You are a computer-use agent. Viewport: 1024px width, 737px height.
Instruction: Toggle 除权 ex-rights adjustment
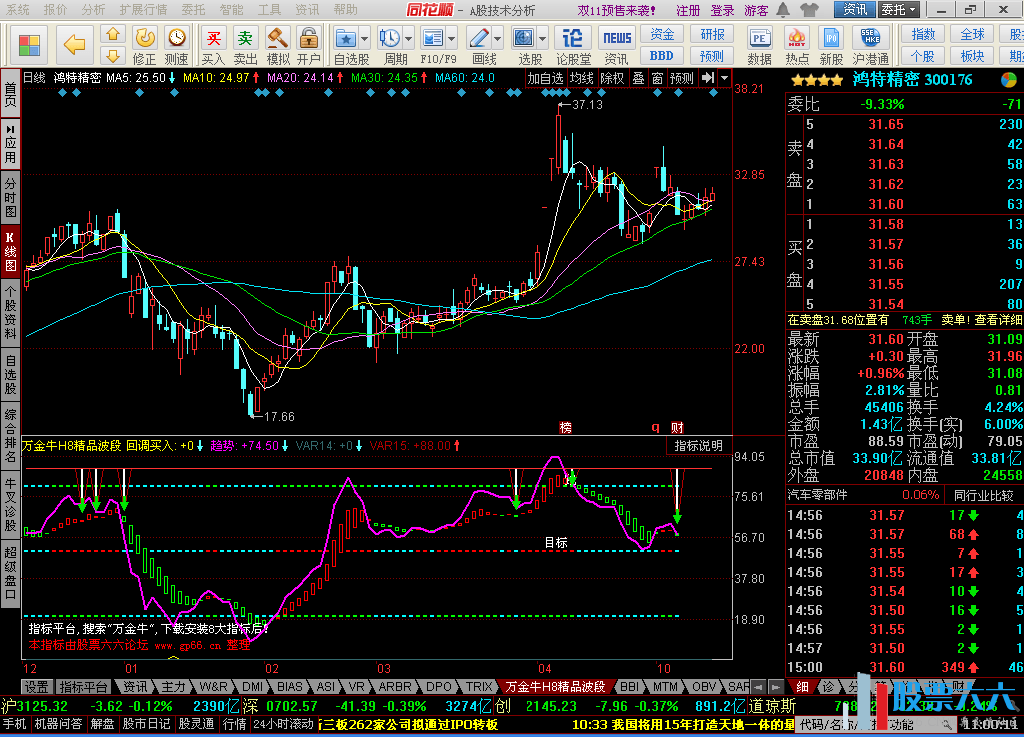pyautogui.click(x=611, y=78)
